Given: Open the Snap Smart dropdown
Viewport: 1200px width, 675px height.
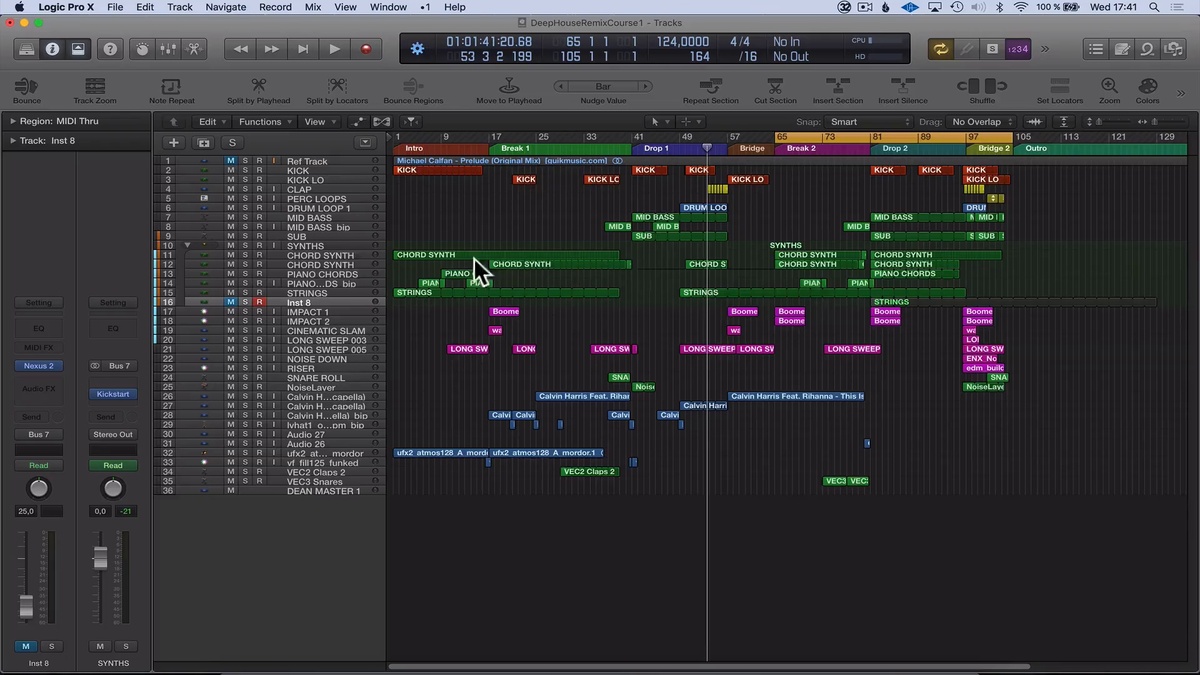Looking at the screenshot, I should 870,122.
